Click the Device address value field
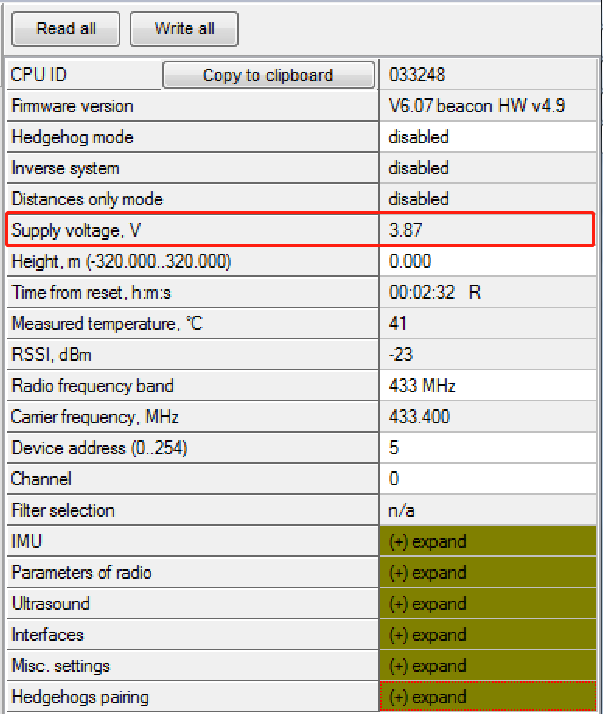This screenshot has width=603, height=714. point(488,448)
